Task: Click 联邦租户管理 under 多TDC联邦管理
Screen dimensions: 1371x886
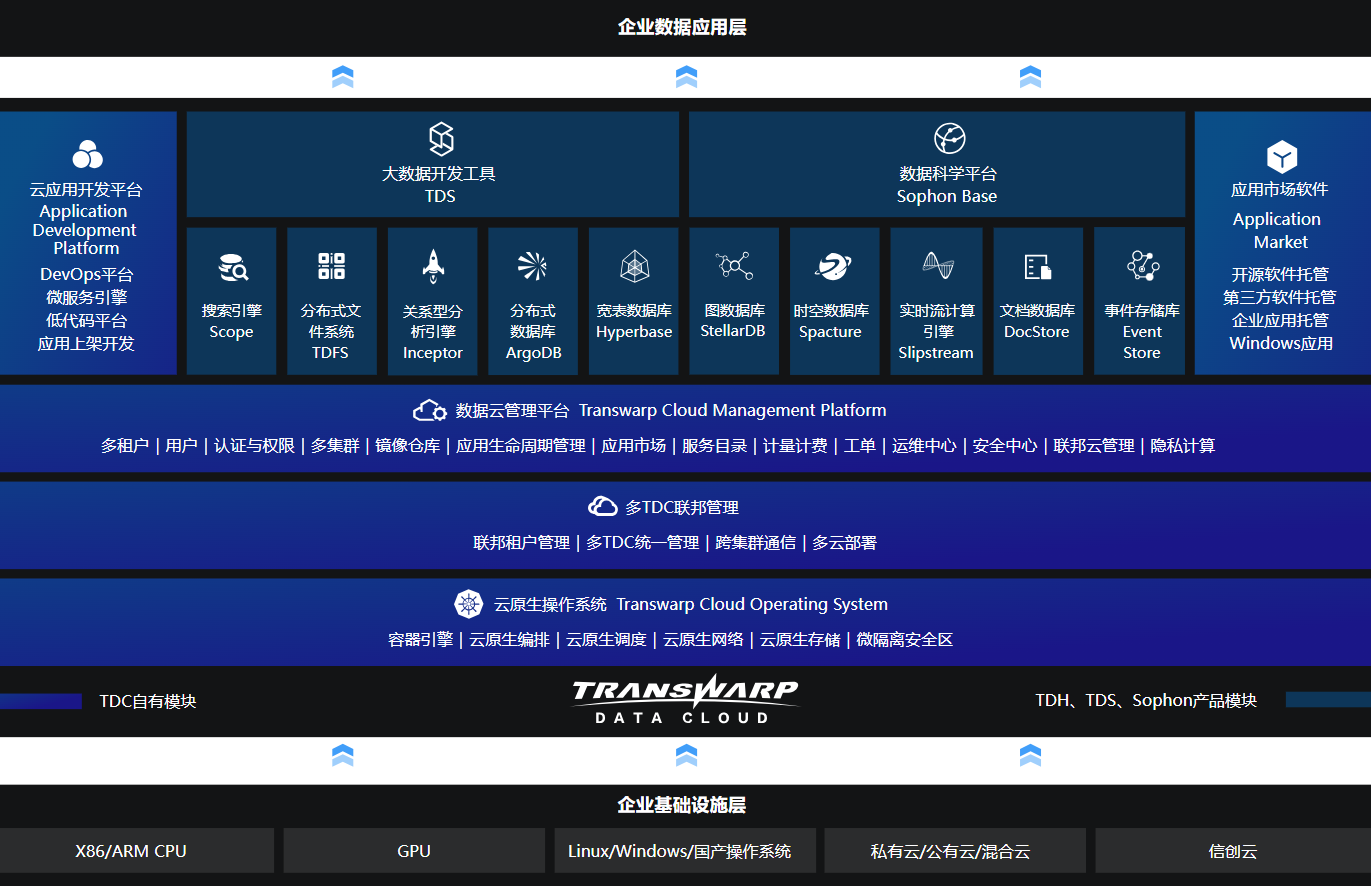Action: [x=522, y=542]
